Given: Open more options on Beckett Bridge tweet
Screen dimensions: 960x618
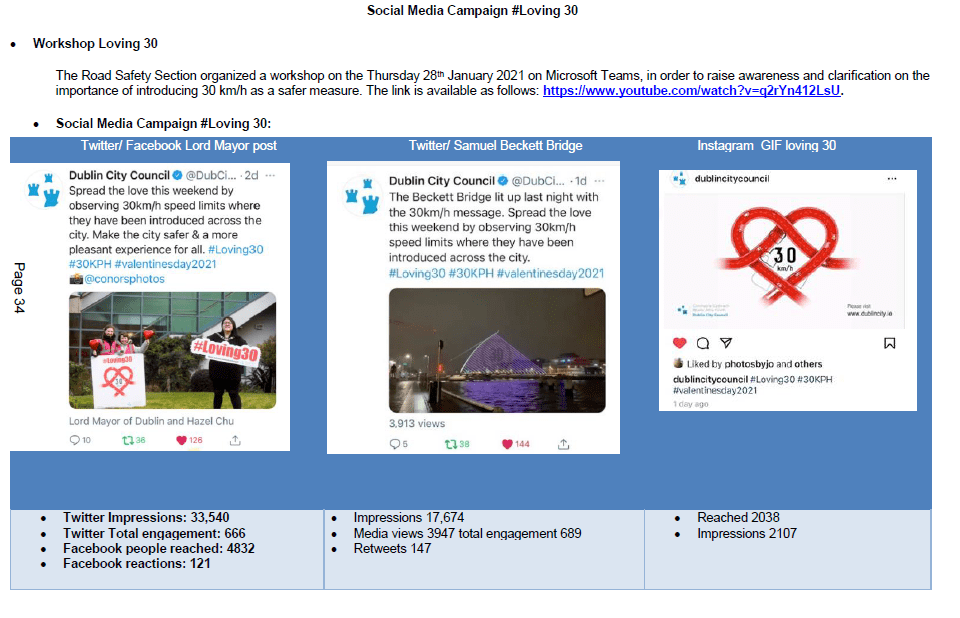Looking at the screenshot, I should click(x=602, y=181).
